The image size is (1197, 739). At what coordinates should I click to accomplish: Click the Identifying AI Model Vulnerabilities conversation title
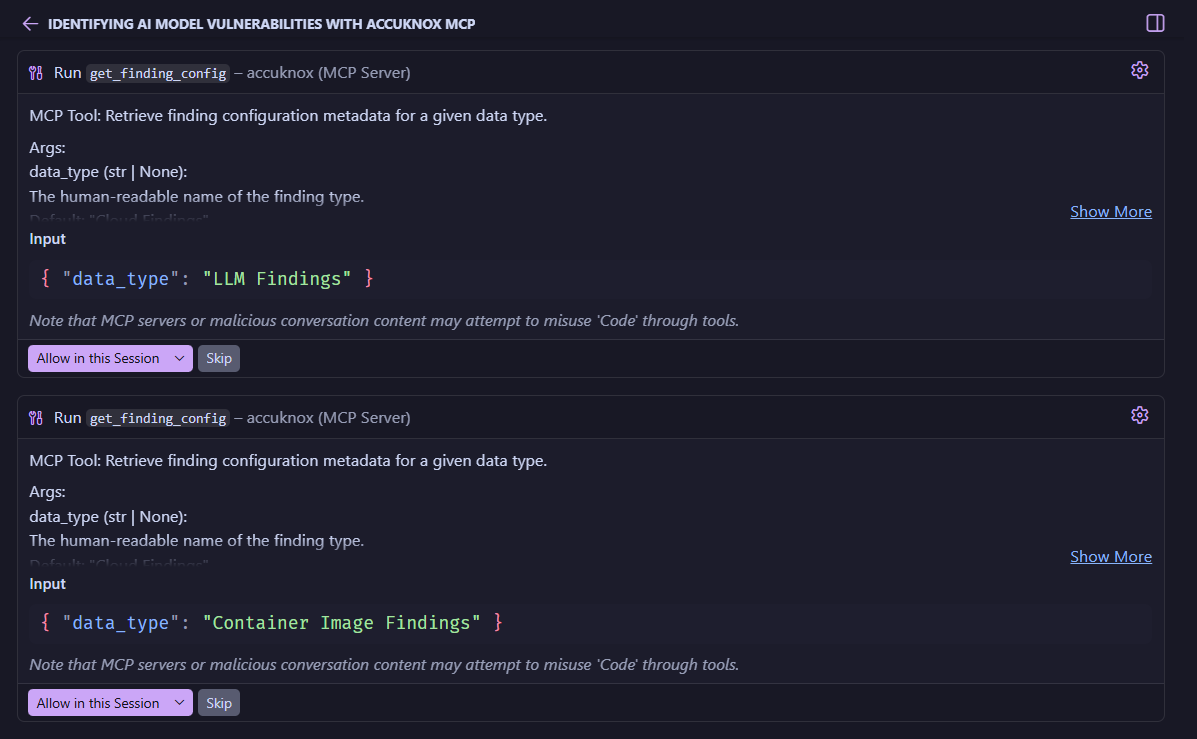pyautogui.click(x=261, y=24)
